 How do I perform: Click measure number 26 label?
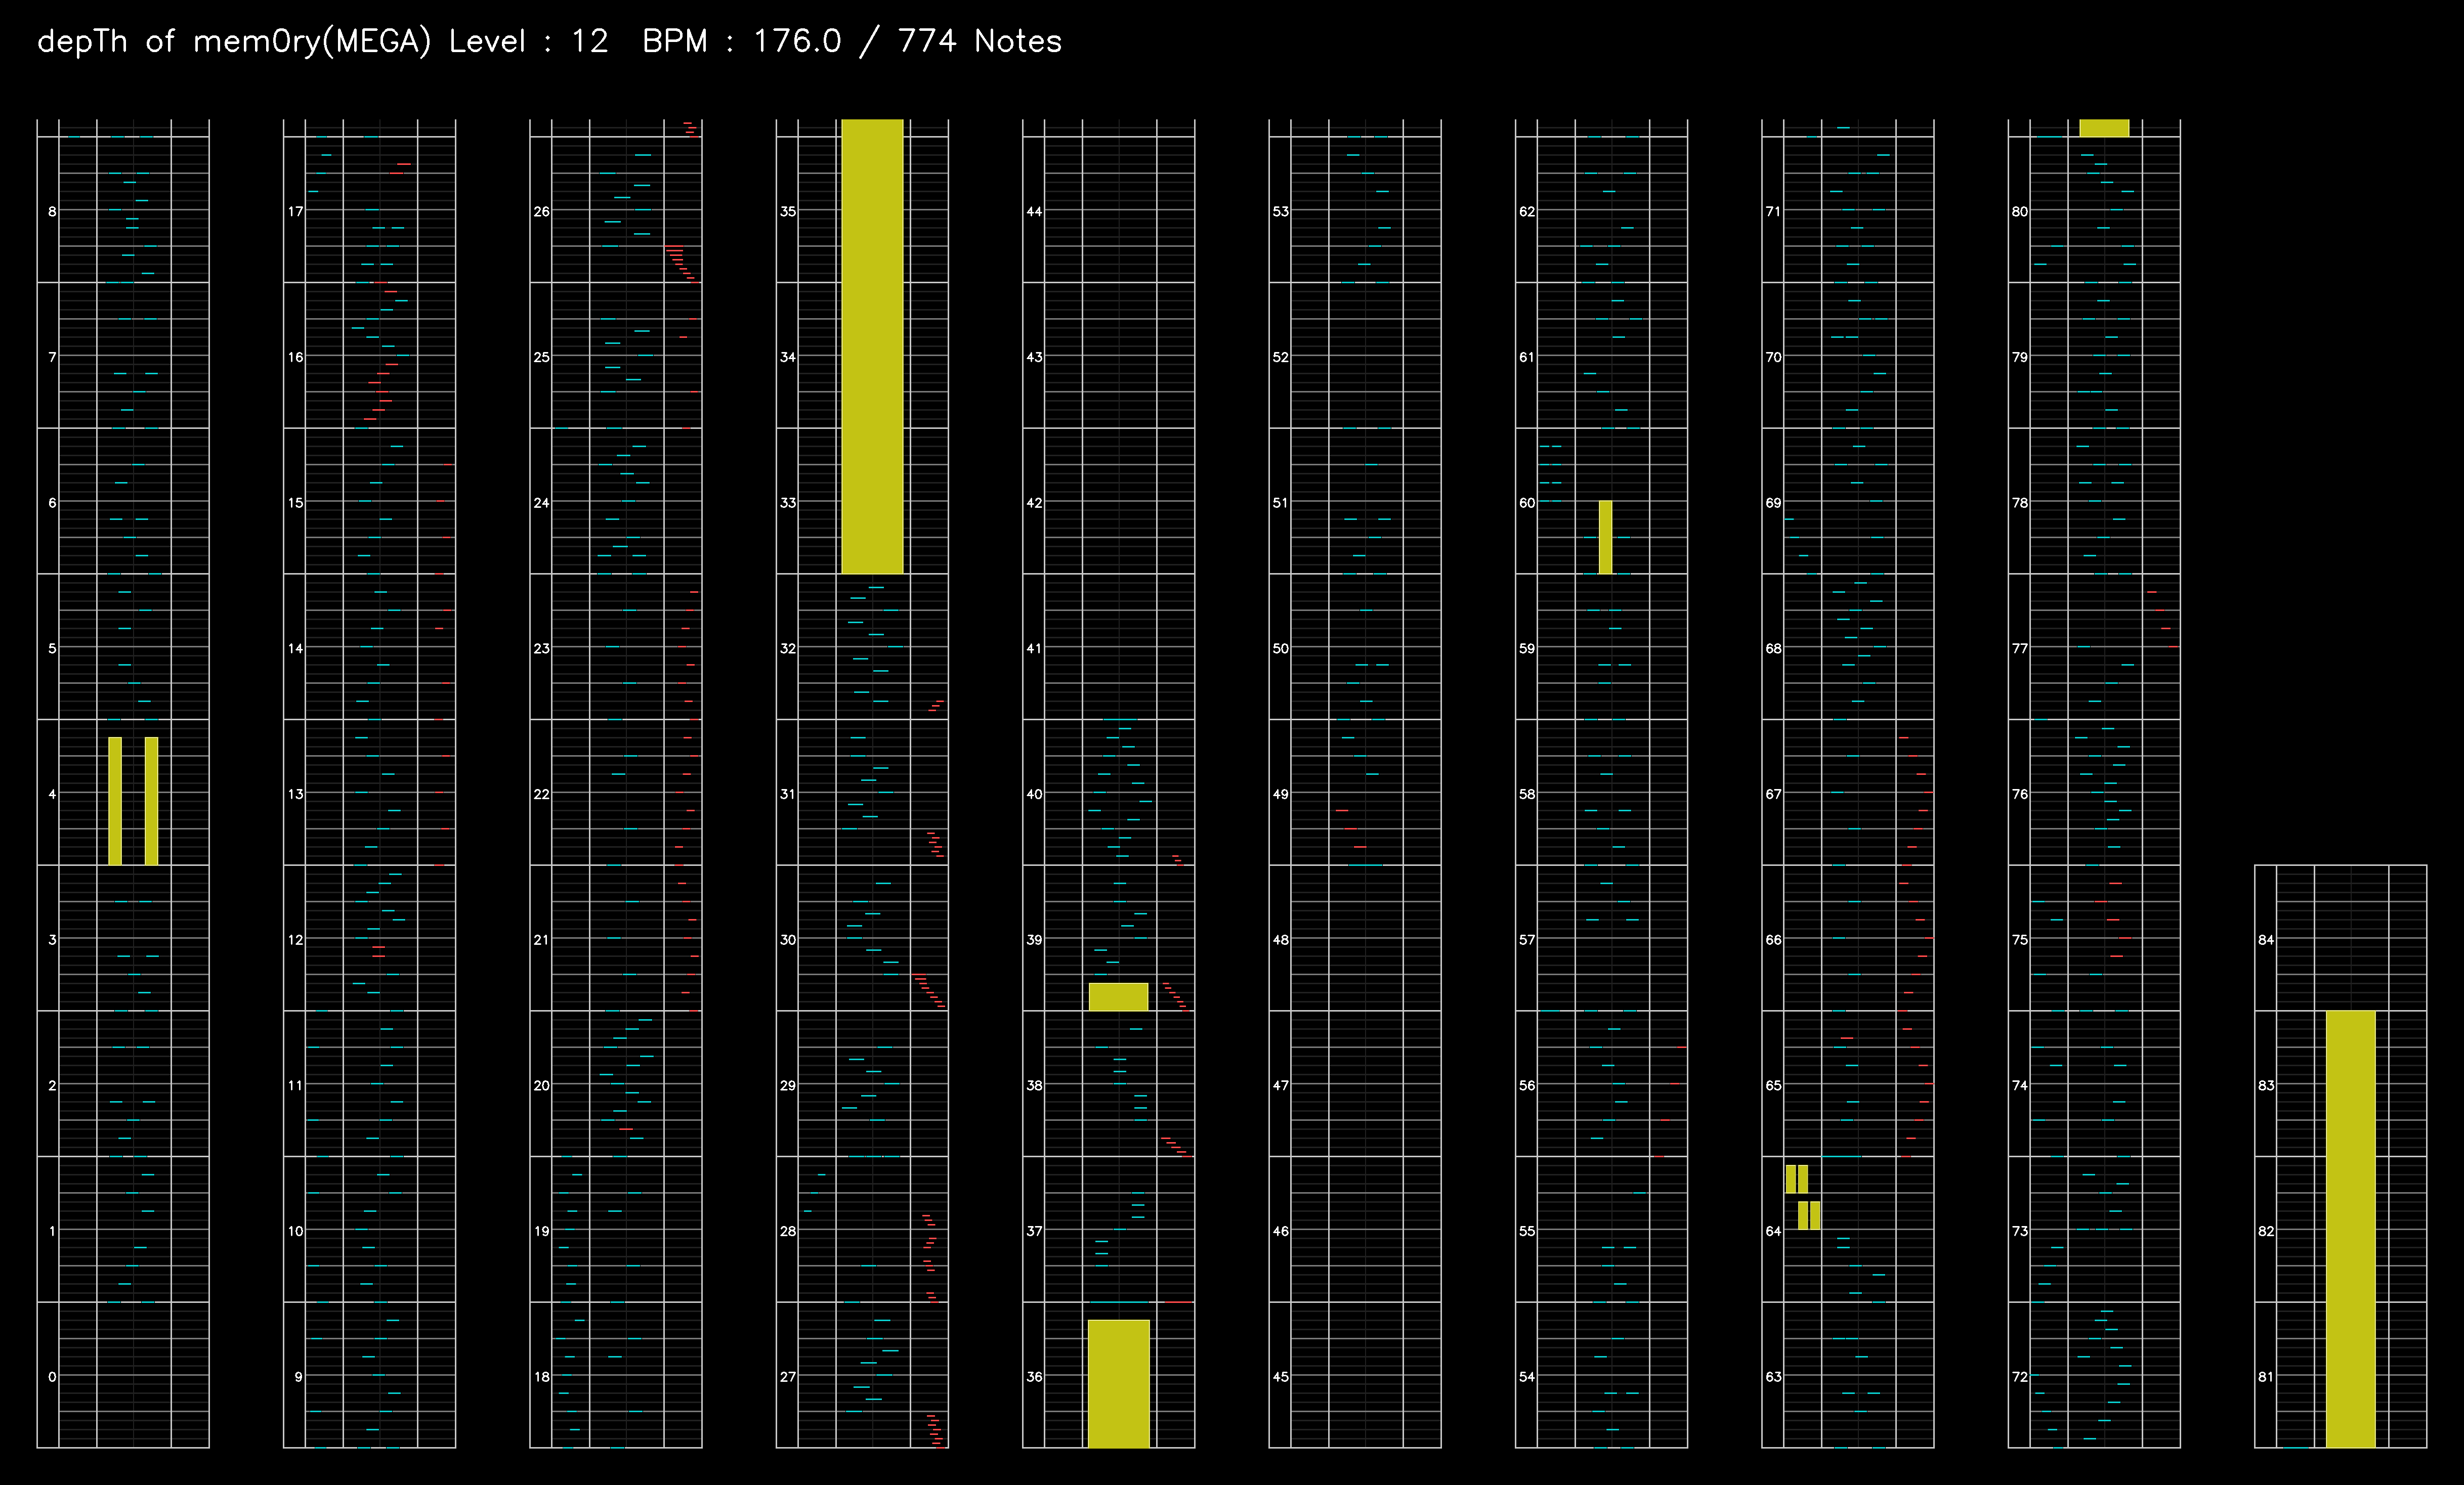coord(541,212)
